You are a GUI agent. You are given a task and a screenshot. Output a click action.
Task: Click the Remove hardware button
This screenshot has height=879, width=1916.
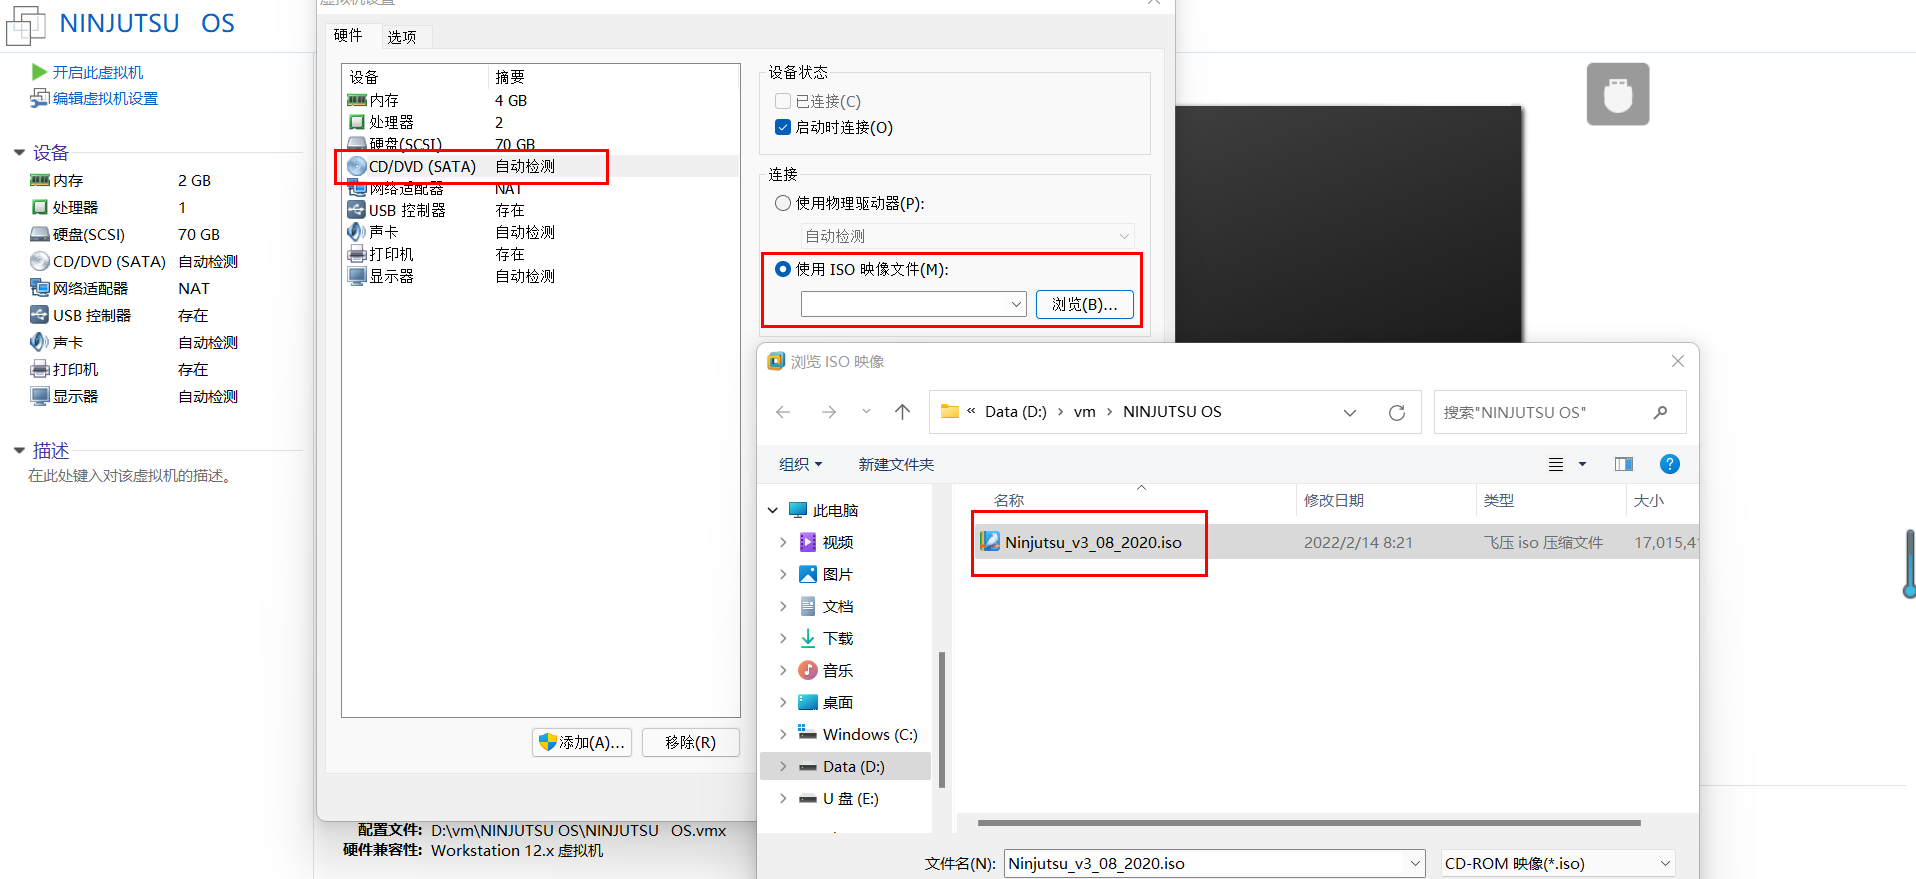690,742
